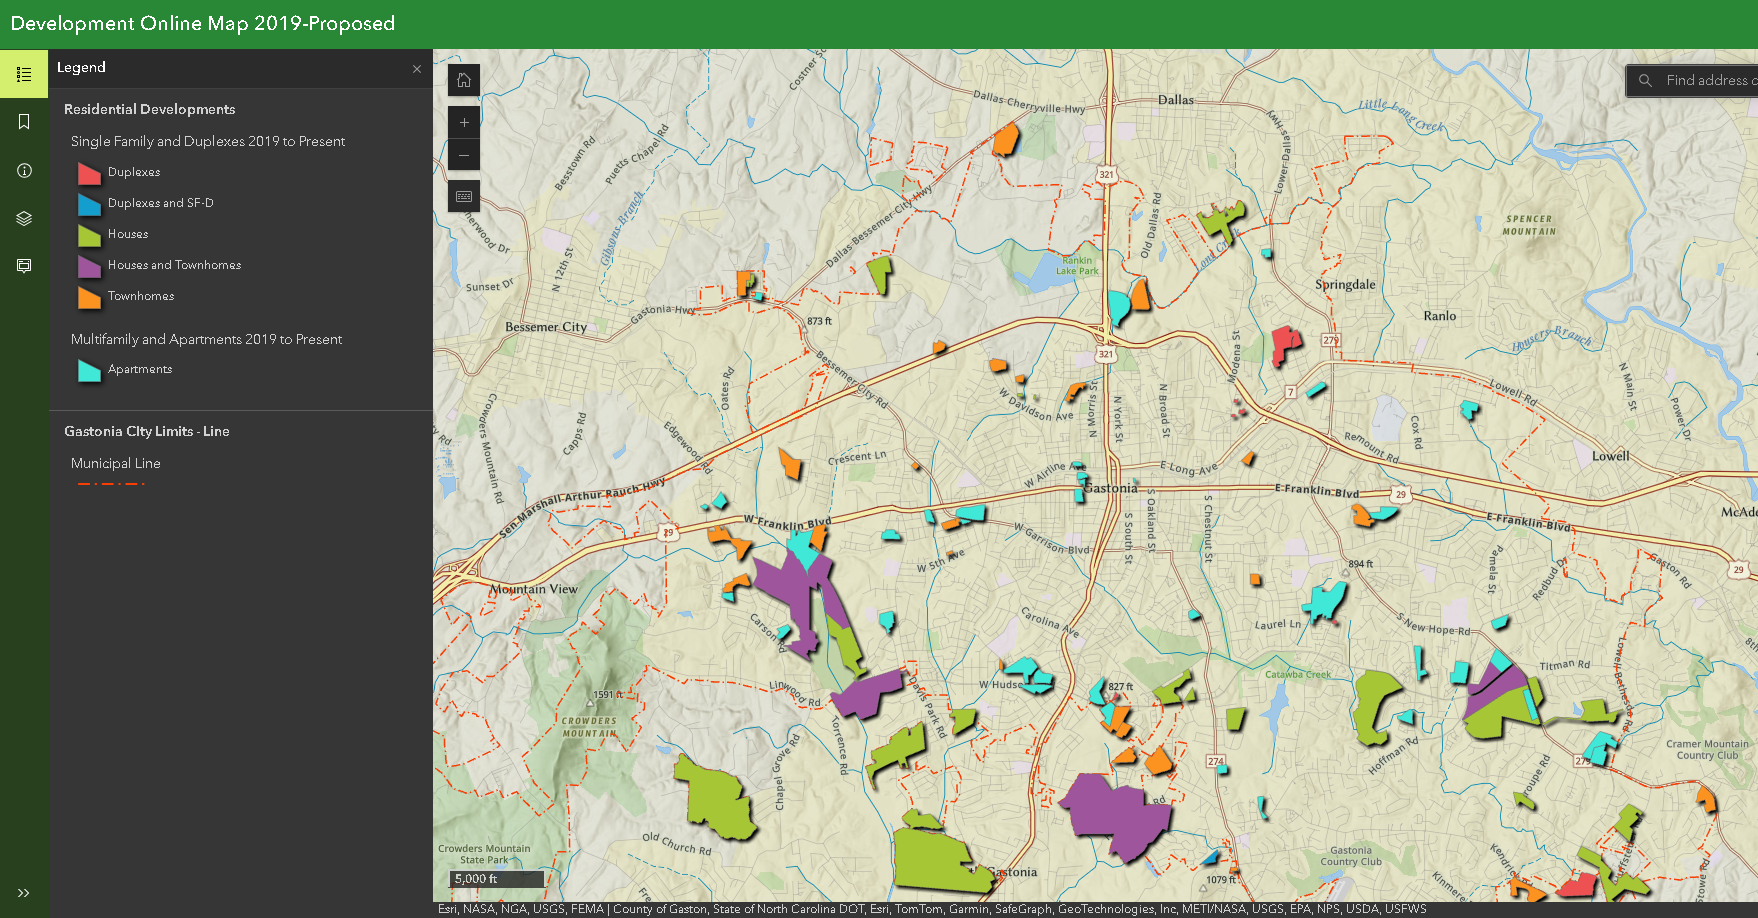Expand the sidebar via the double-arrow chevron

[23, 893]
